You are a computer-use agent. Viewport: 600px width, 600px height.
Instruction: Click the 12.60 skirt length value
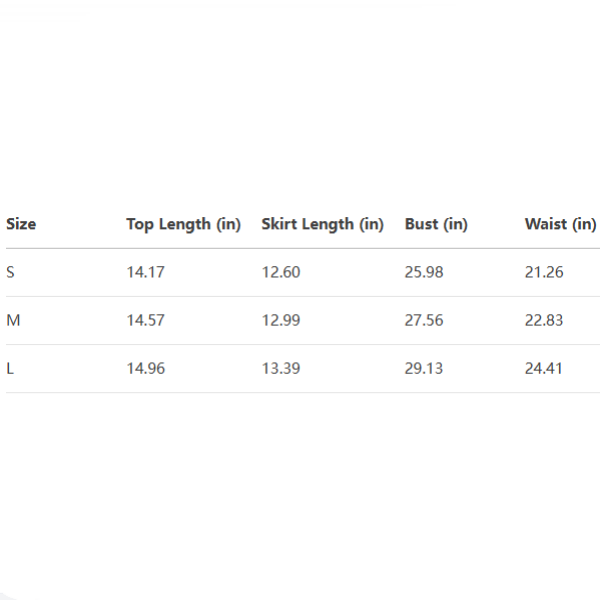[x=281, y=272]
